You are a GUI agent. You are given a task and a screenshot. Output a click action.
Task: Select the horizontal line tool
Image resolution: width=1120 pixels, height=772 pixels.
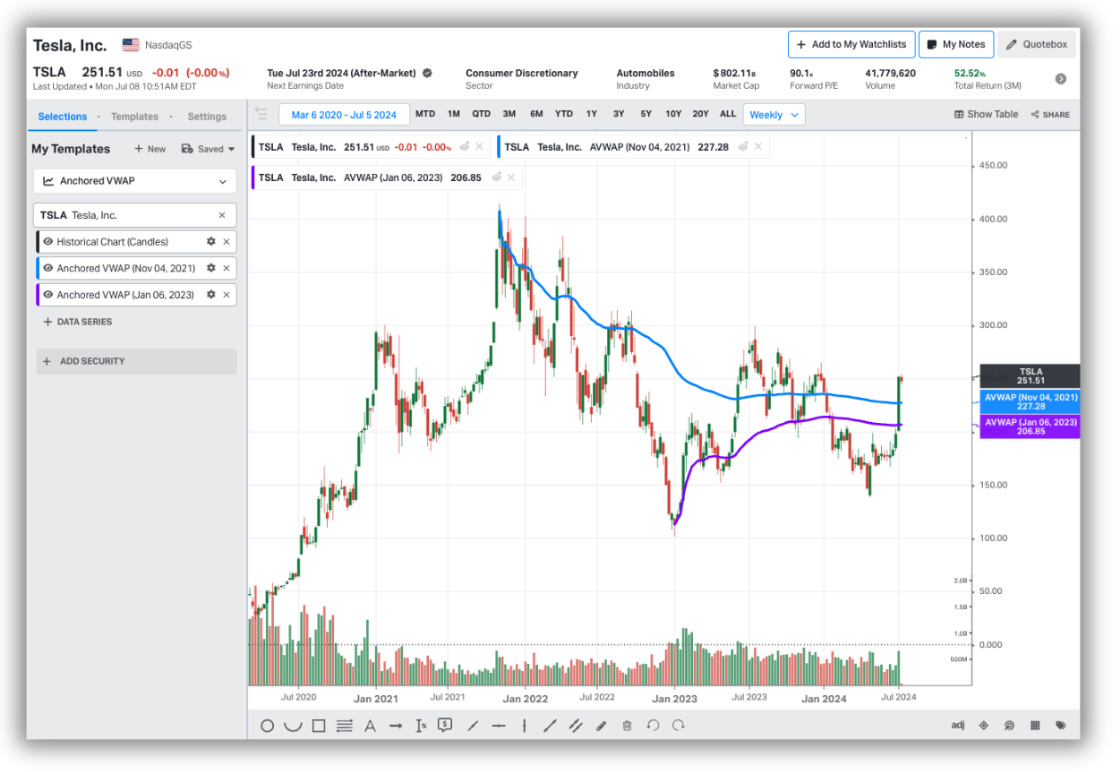tap(499, 726)
